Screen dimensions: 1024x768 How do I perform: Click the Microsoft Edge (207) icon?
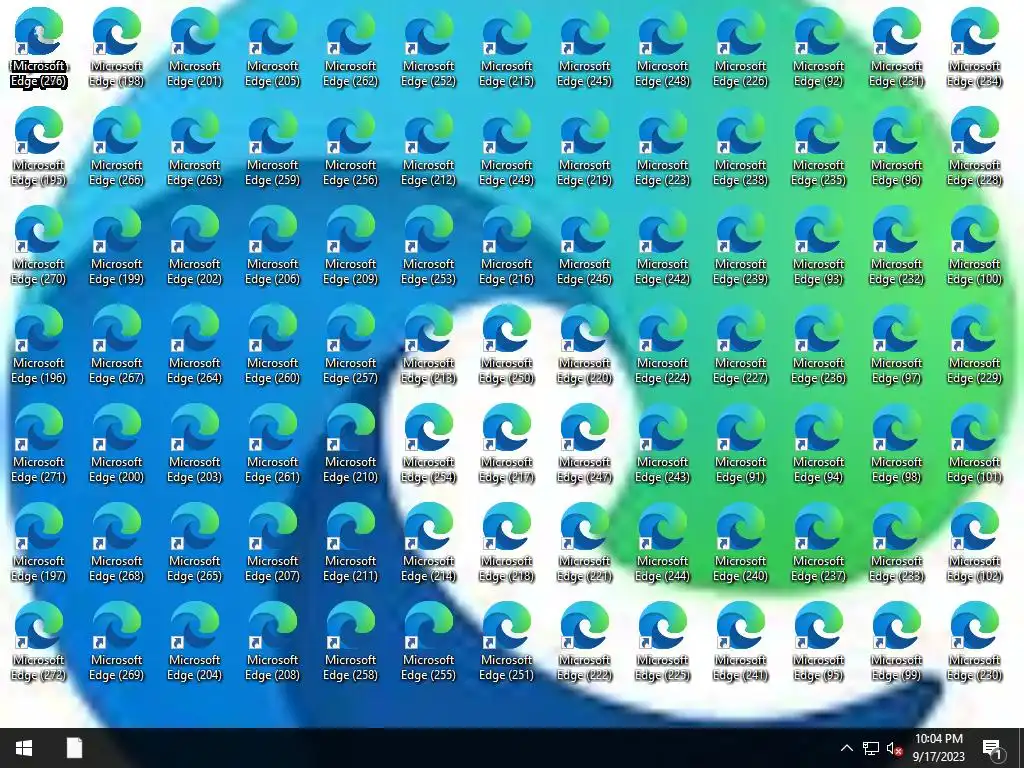272,543
